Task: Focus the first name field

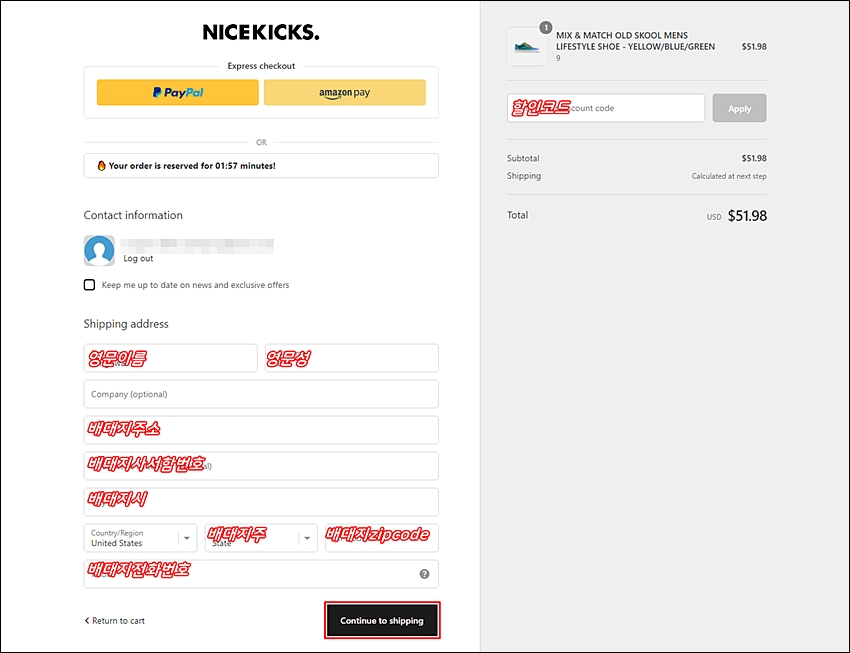Action: coord(171,358)
